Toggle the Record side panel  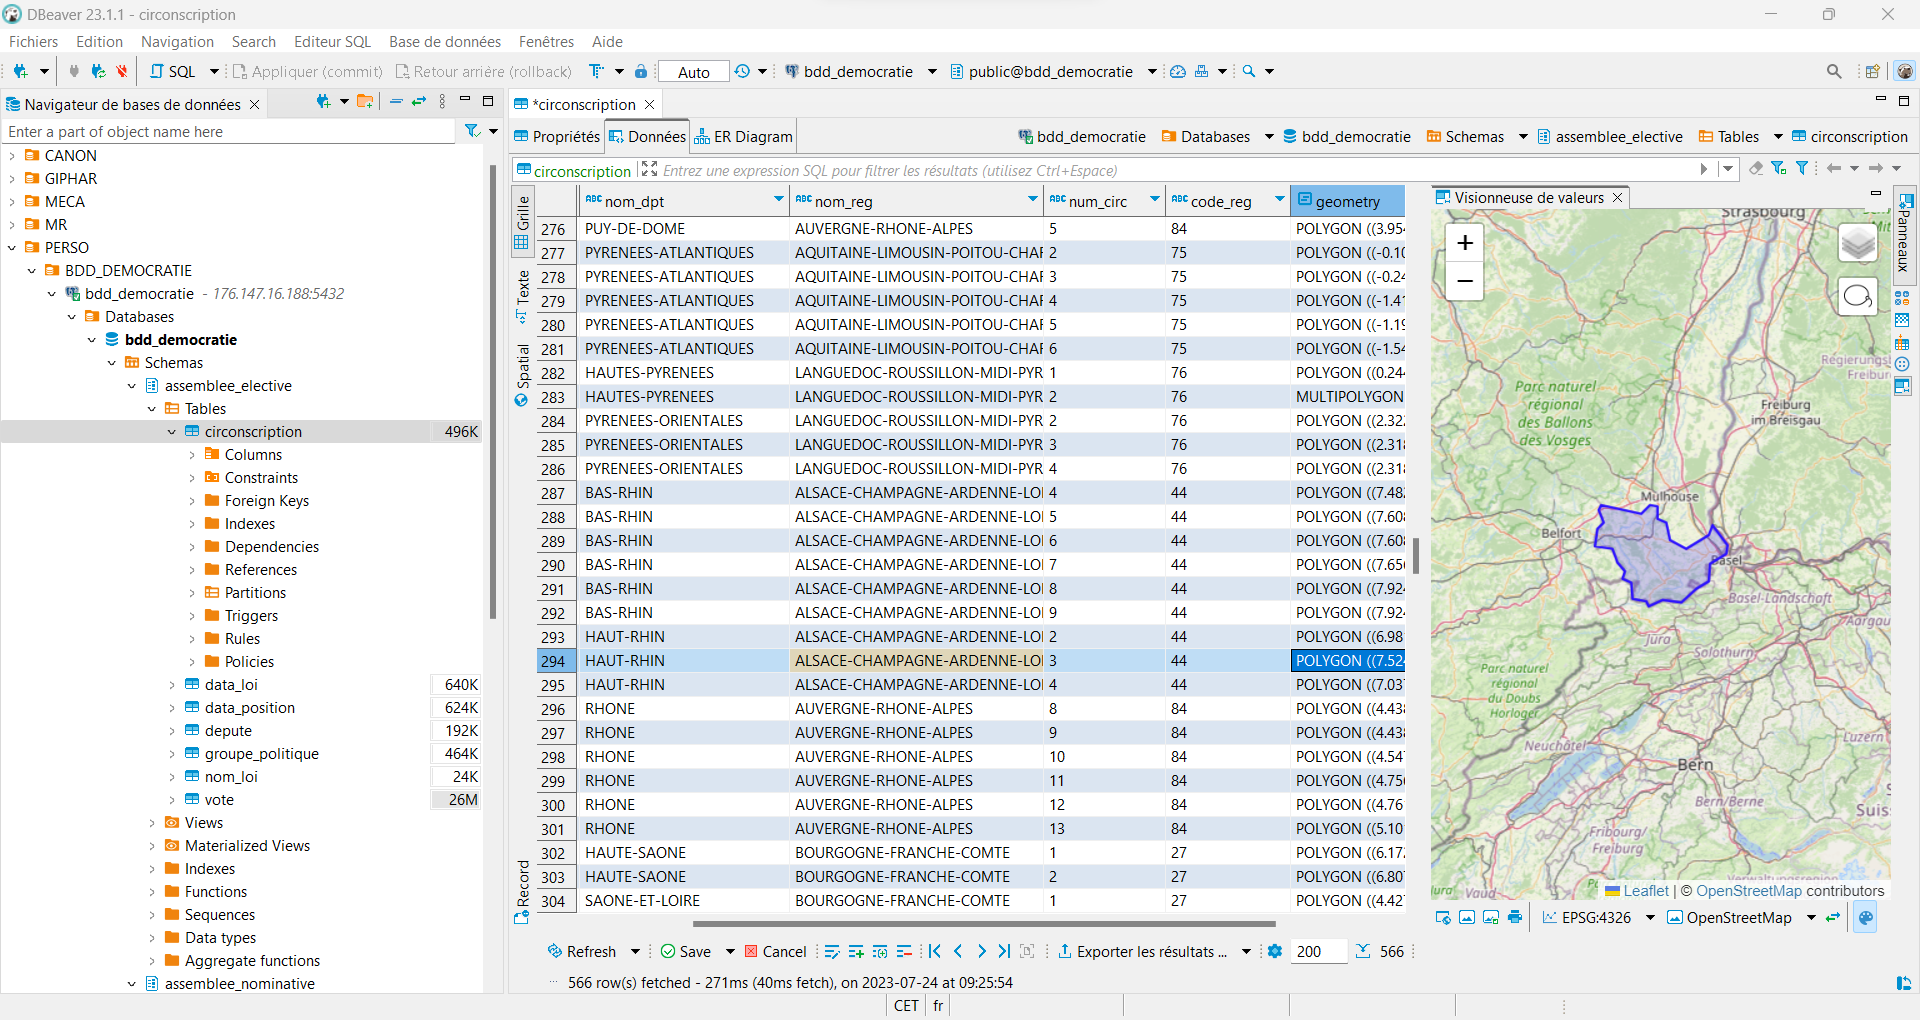[x=522, y=890]
